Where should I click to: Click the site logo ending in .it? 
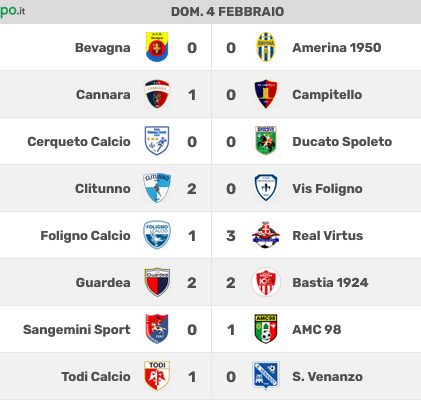tap(12, 10)
